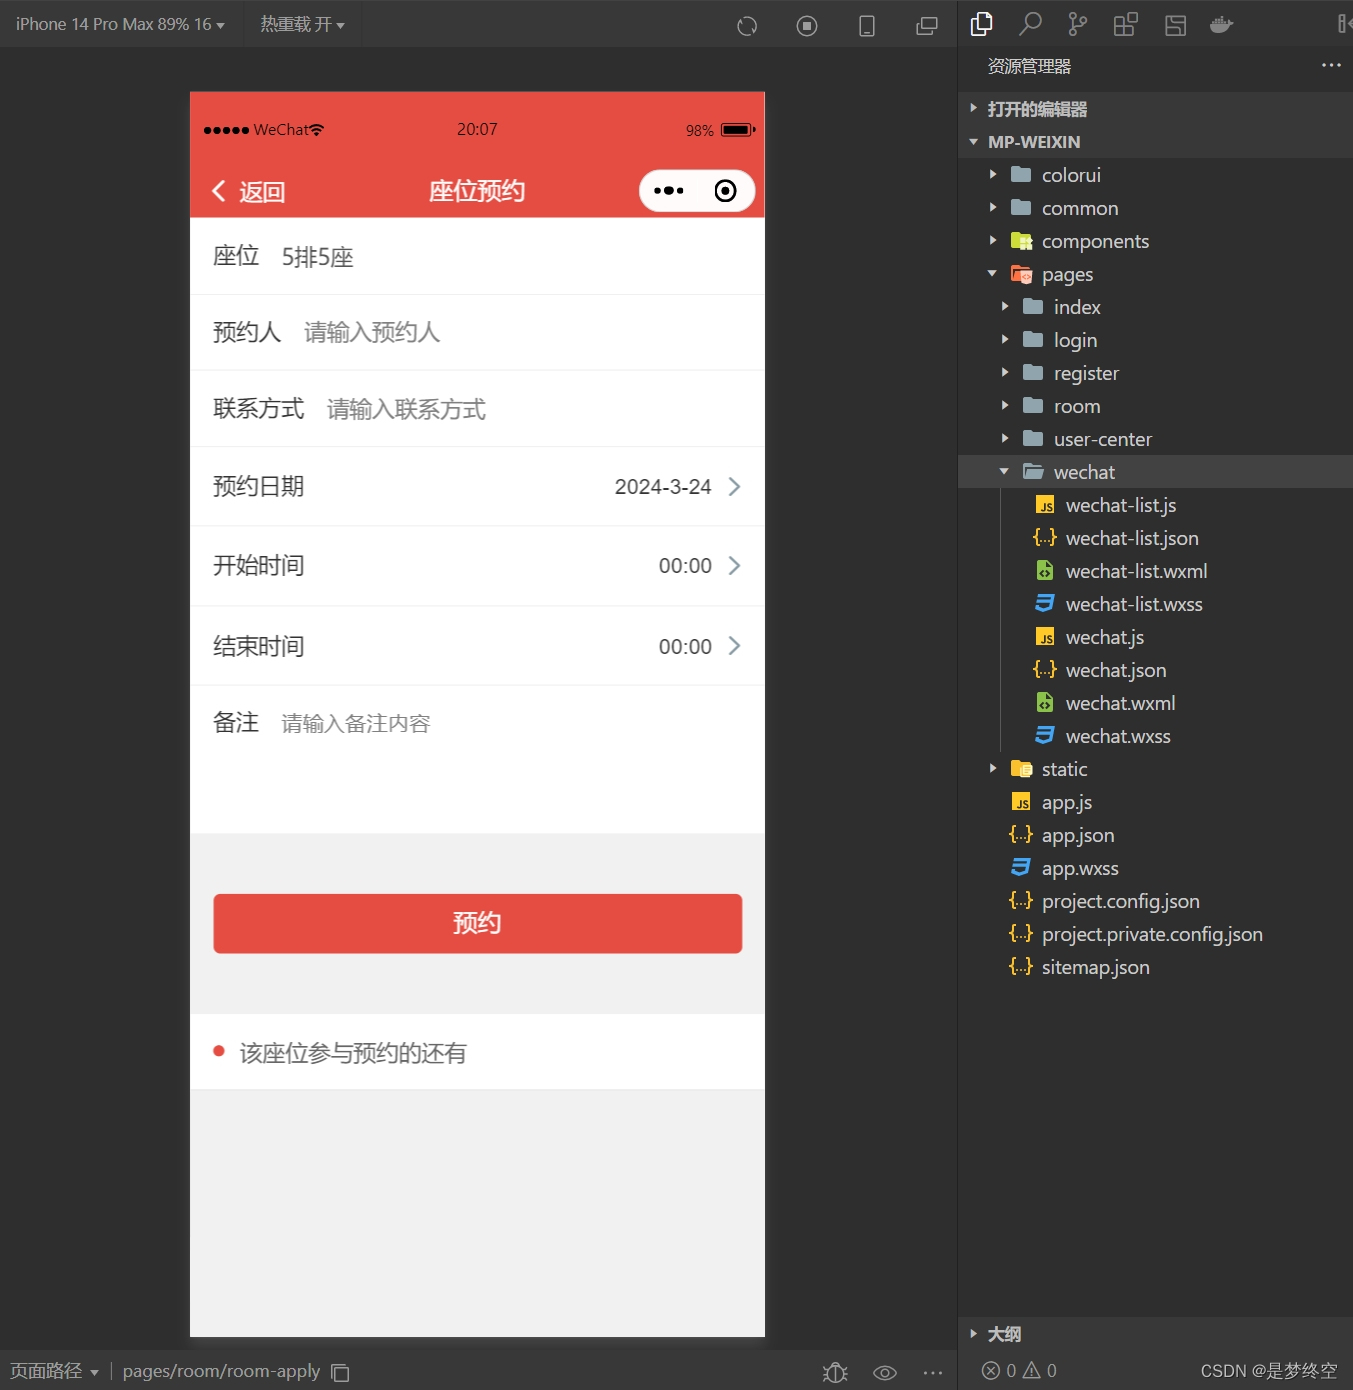Screen dimensions: 1353x1390
Task: Open the source control branch icon
Action: [x=1077, y=24]
